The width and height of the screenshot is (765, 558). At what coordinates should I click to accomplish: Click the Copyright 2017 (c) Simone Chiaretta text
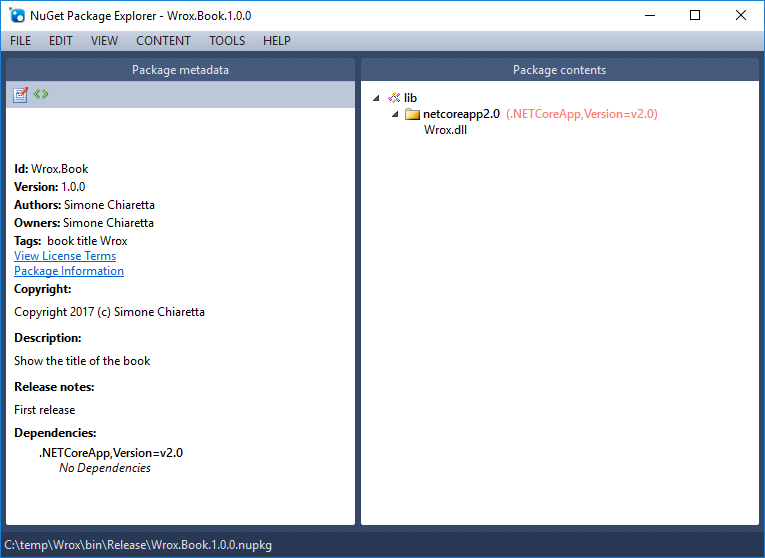coord(109,312)
